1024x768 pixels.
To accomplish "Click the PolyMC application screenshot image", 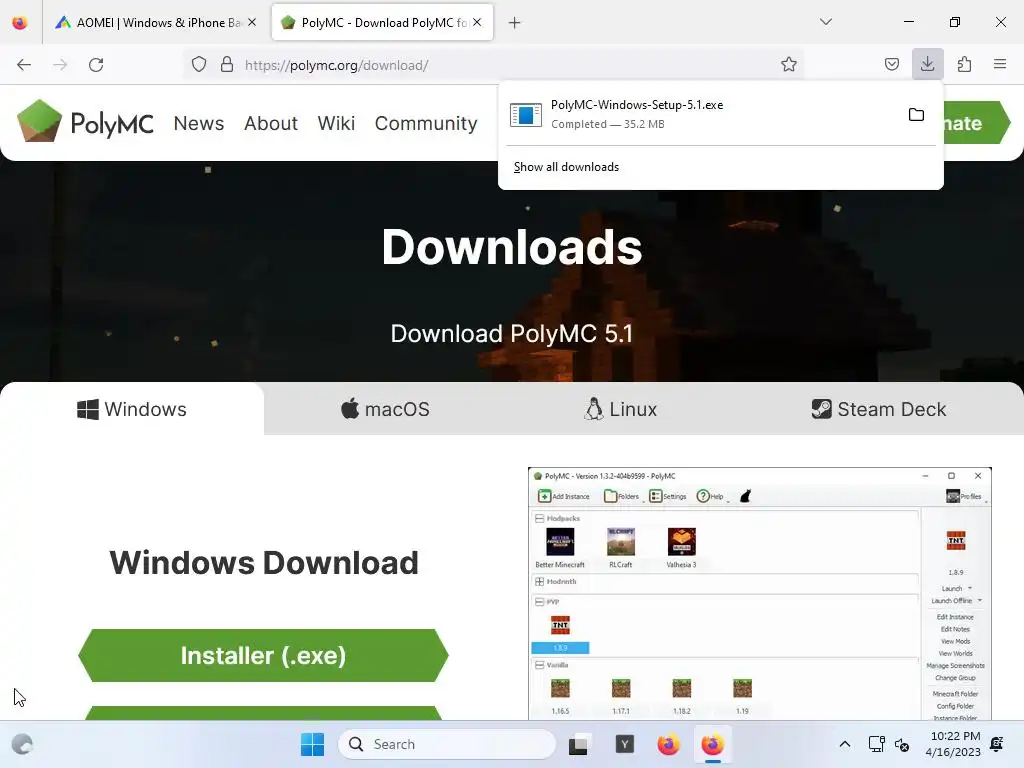I will [x=760, y=594].
